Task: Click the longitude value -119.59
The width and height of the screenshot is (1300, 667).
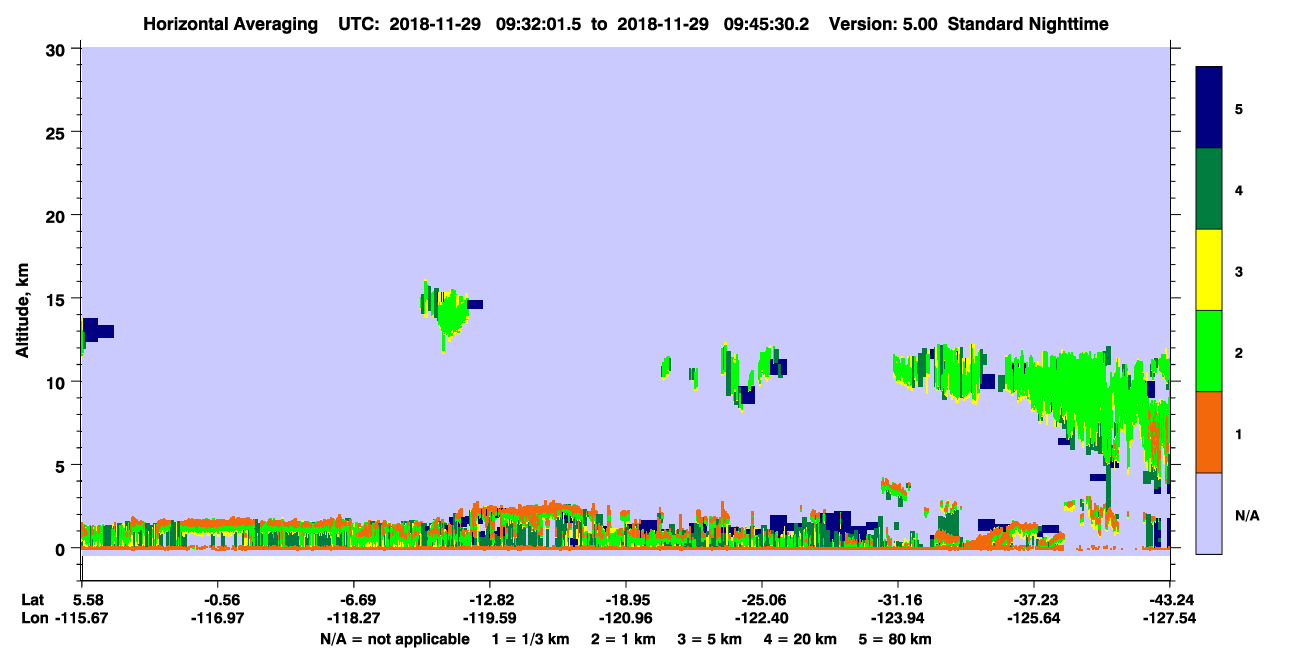Action: 489,618
